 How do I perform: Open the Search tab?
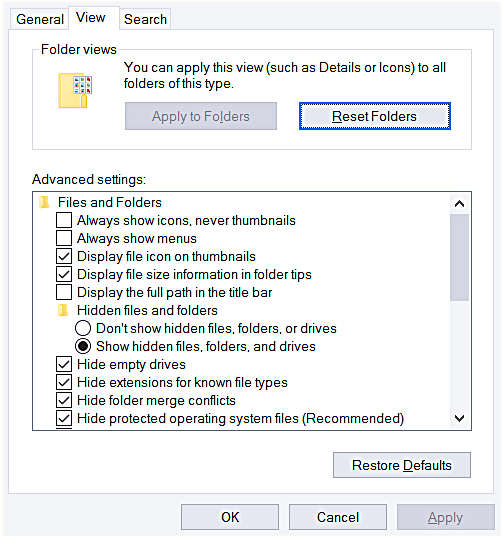(x=145, y=19)
